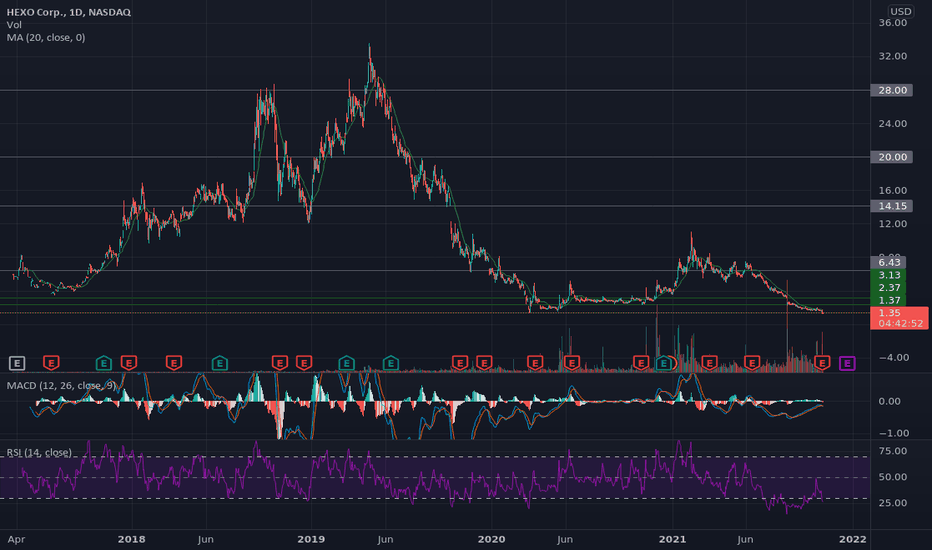932x550 pixels.
Task: Select the RSI (14, close) legend
Action: 39,452
